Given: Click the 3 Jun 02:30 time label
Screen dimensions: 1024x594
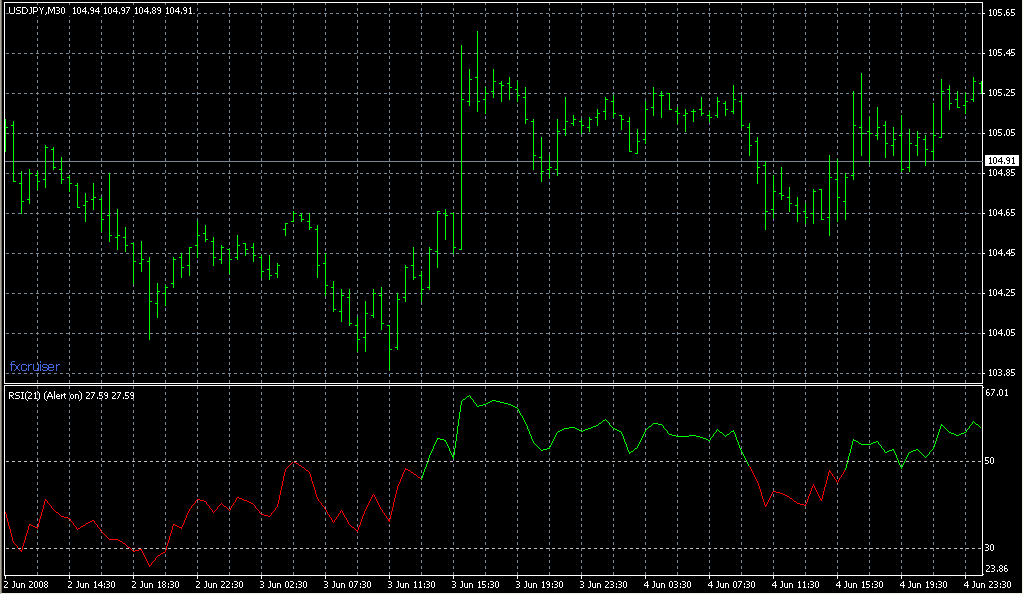Looking at the screenshot, I should [x=283, y=585].
